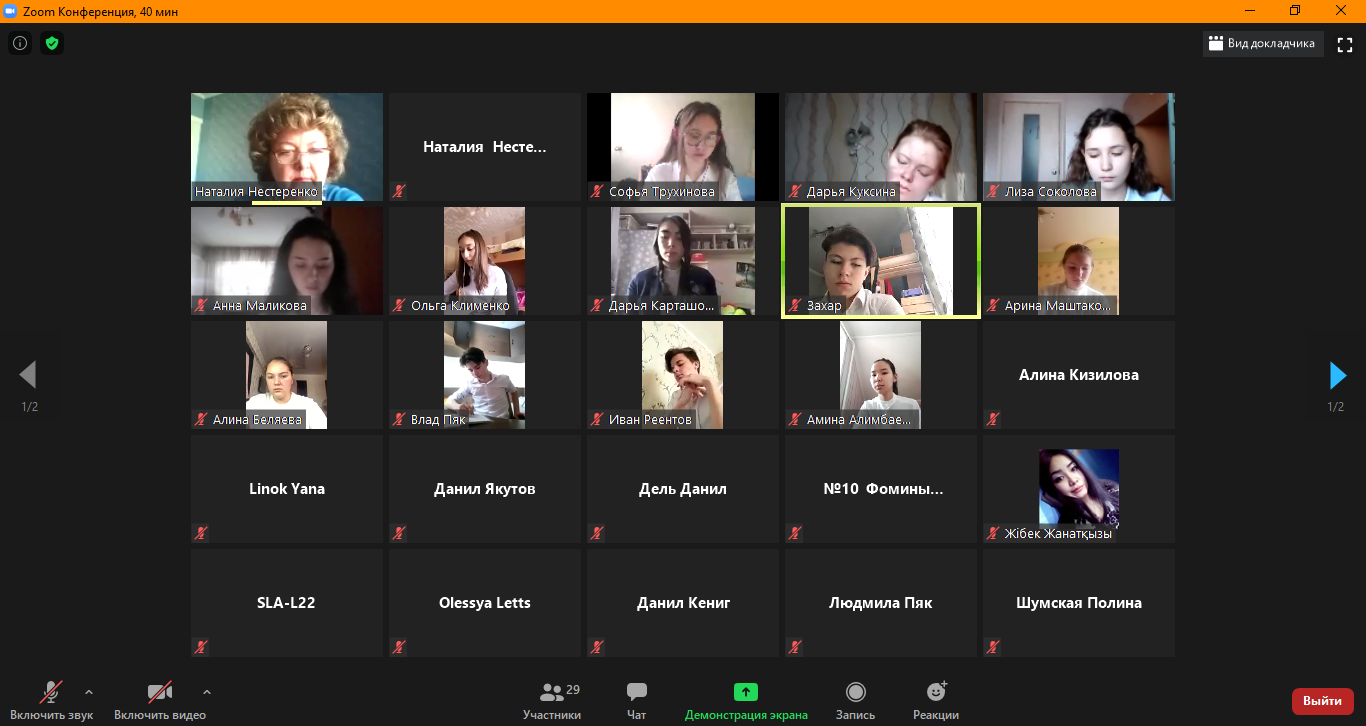
Task: Select Анна Маликова video tile
Action: (x=287, y=261)
